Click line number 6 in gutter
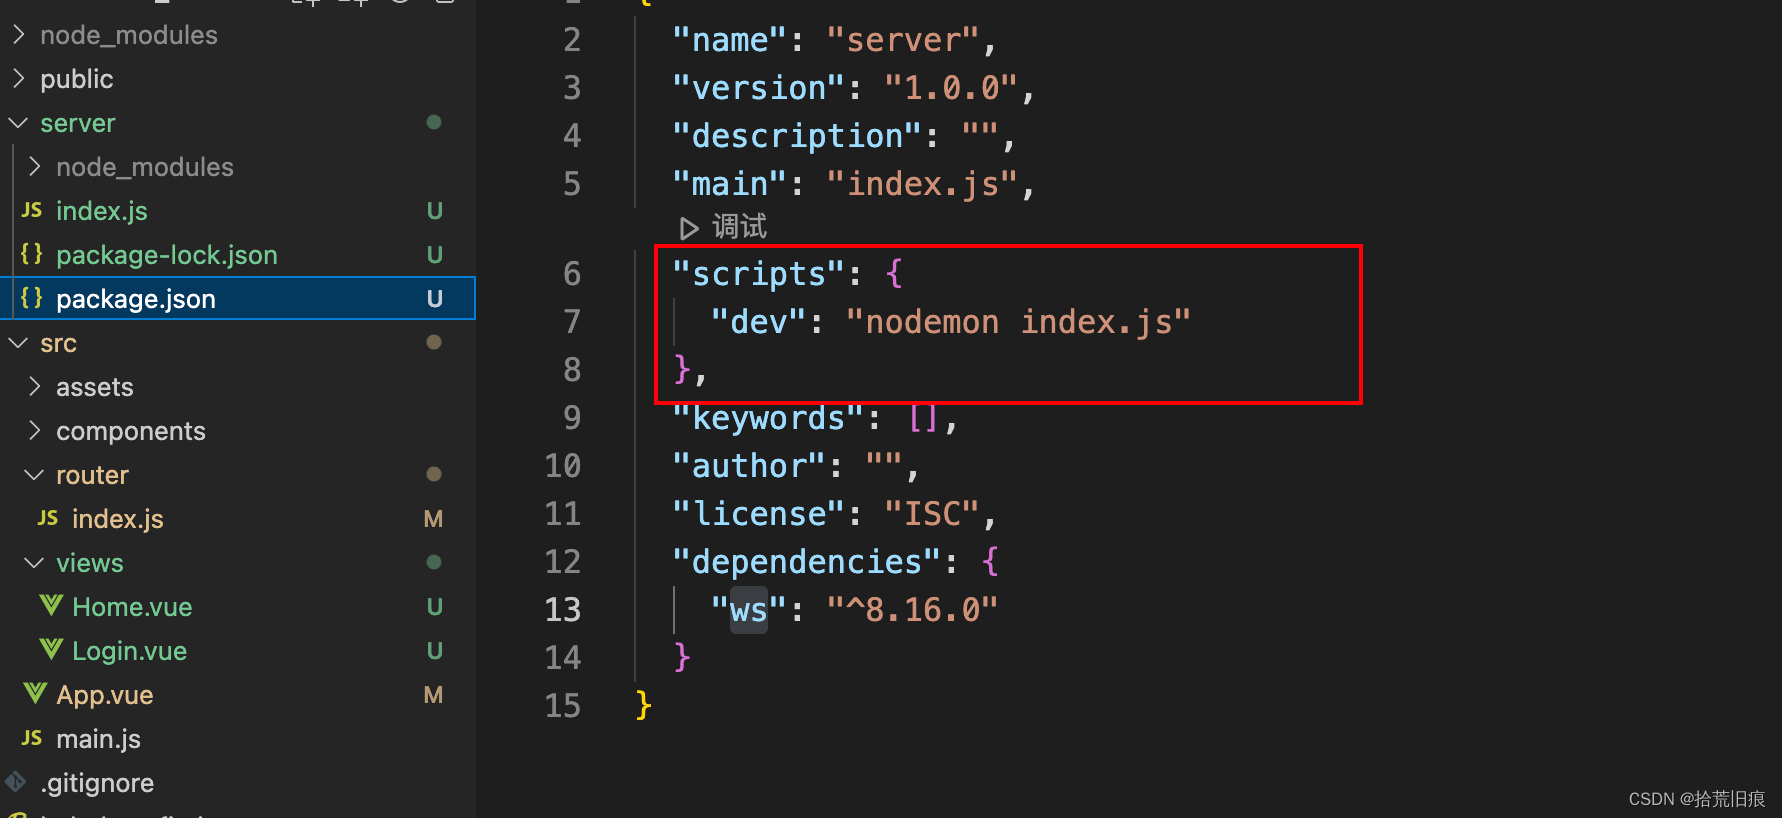 pyautogui.click(x=572, y=273)
